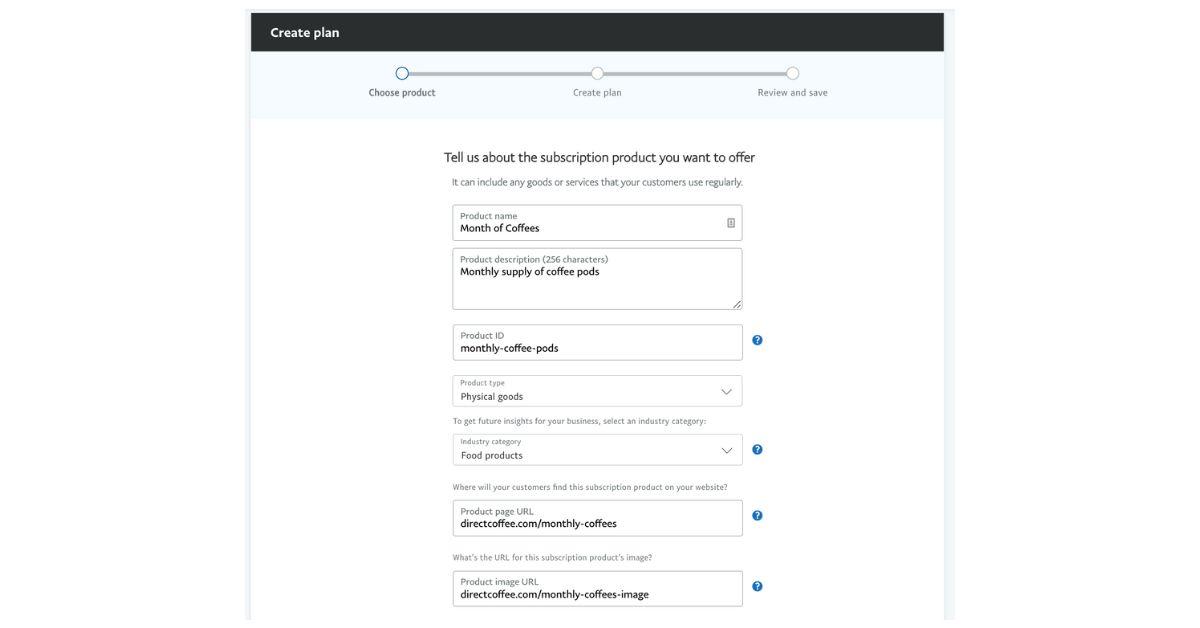This screenshot has height=628, width=1200.
Task: Click into the Product description text area
Action: pos(597,285)
